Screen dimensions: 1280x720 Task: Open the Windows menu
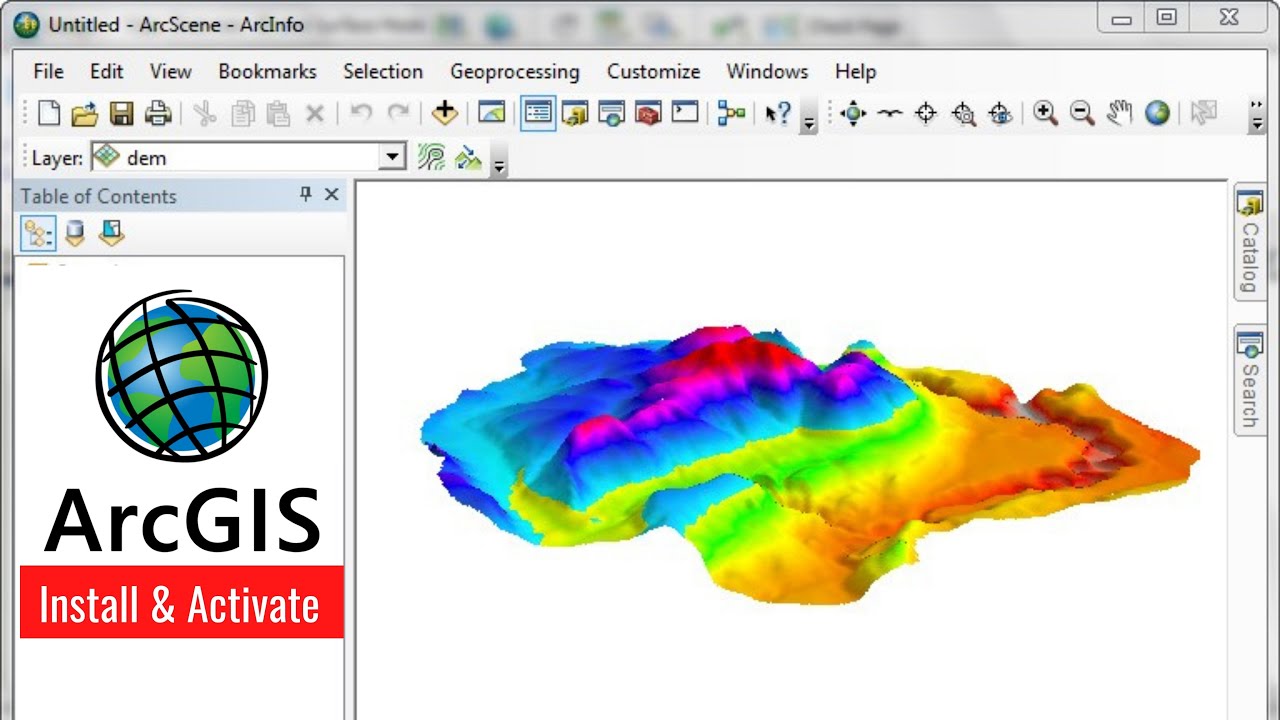pyautogui.click(x=767, y=72)
